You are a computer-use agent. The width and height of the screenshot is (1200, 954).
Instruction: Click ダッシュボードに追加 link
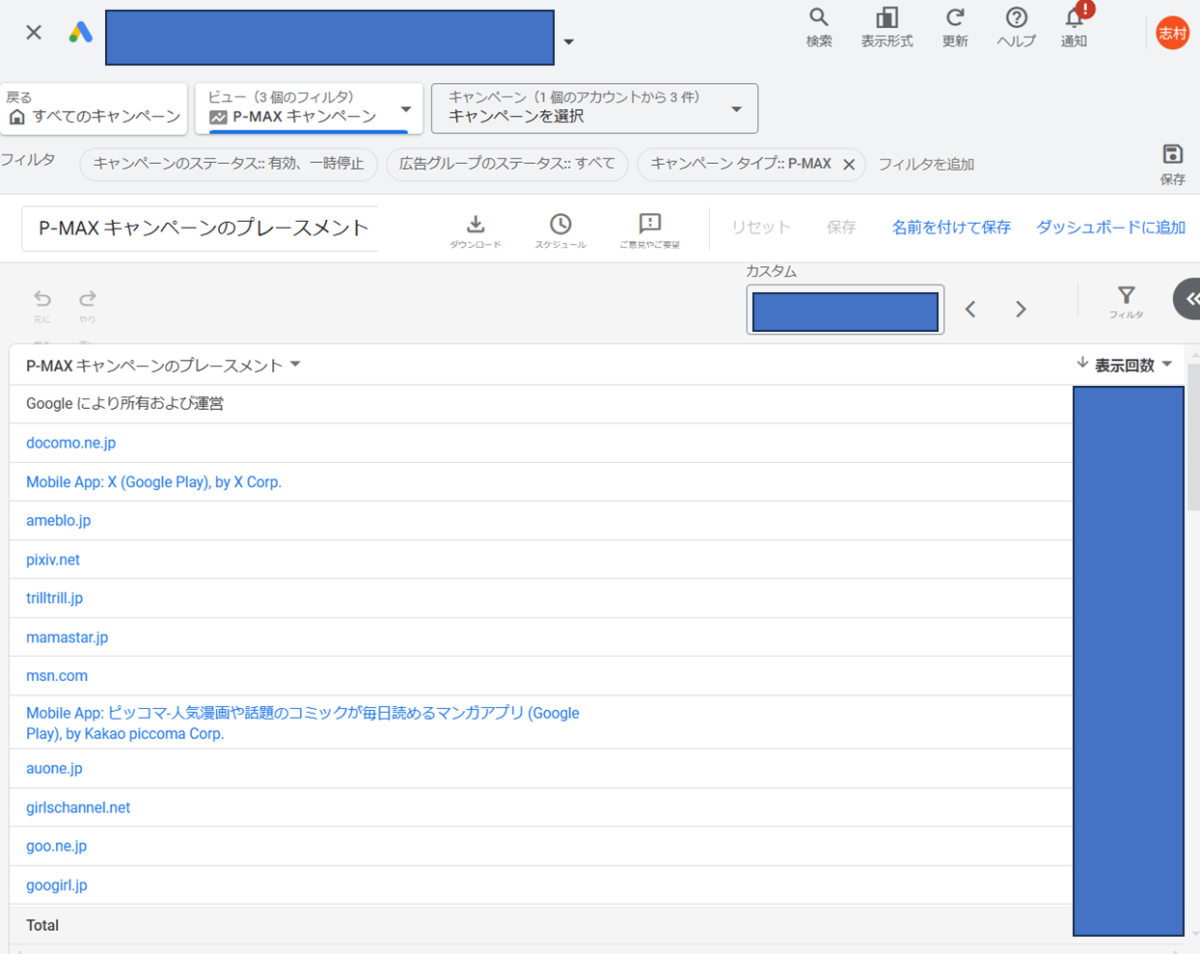coord(1111,227)
